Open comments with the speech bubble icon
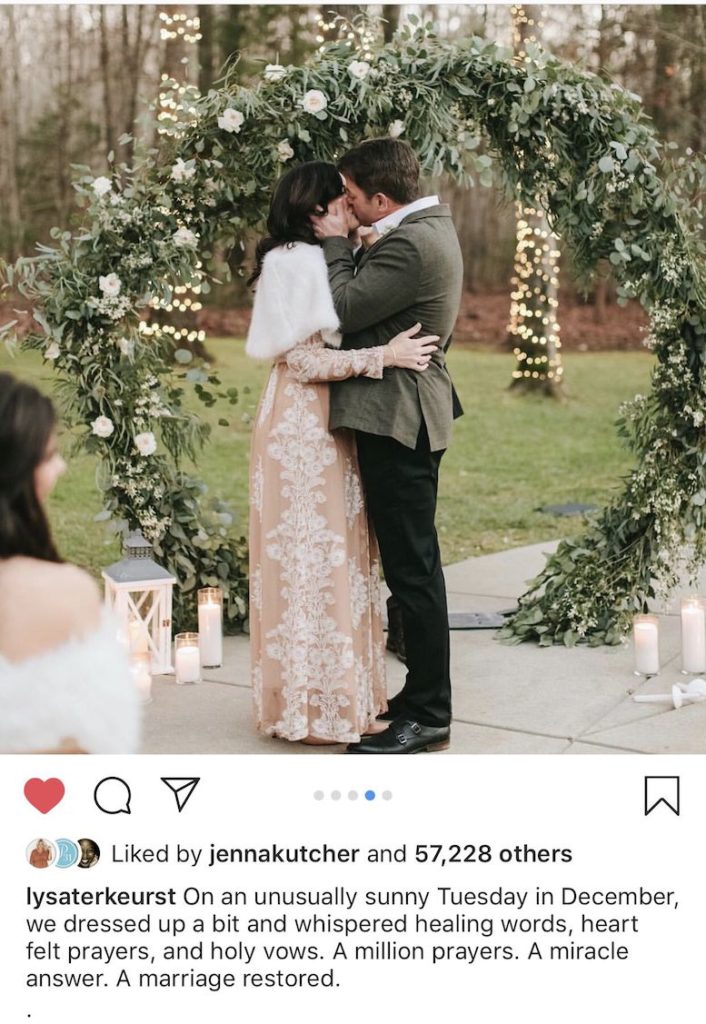Image resolution: width=706 pixels, height=1024 pixels. 112,795
